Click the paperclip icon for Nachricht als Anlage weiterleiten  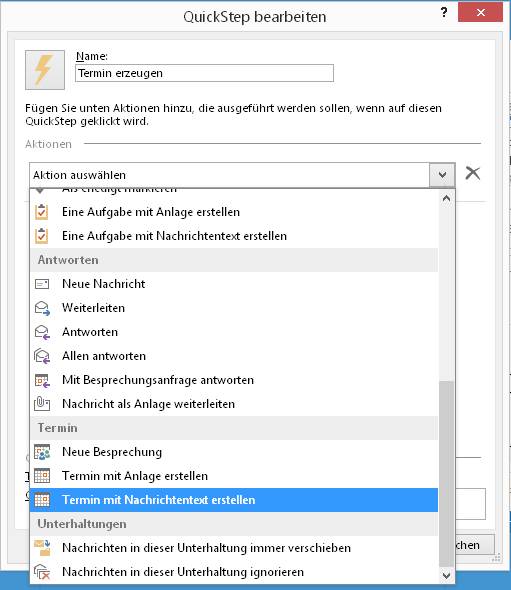coord(42,404)
